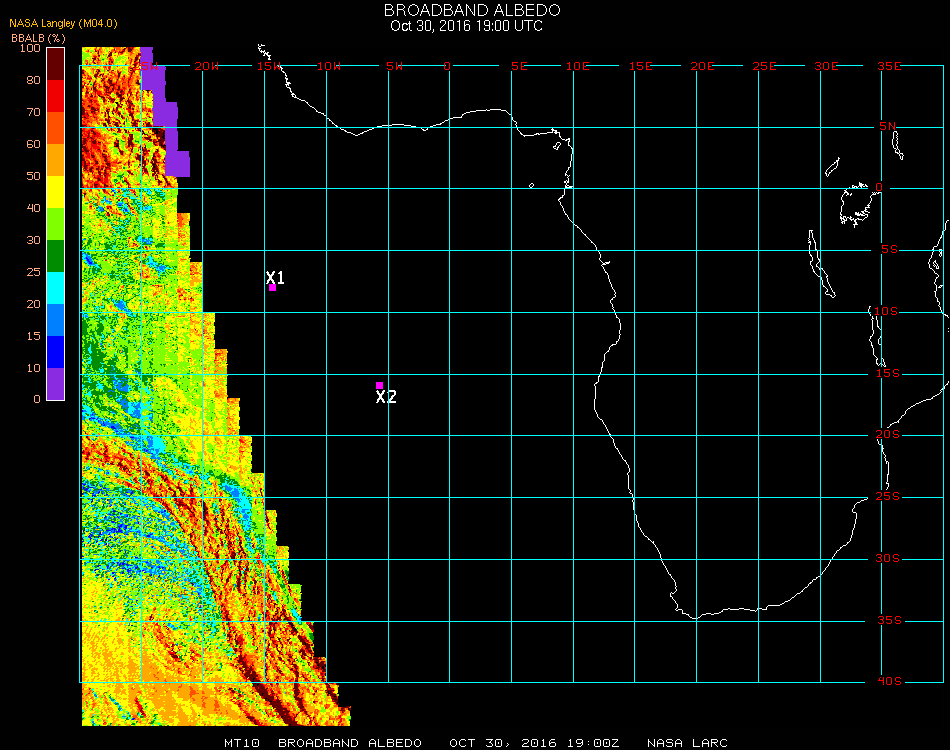Click the "10E" longitude label

[x=577, y=66]
